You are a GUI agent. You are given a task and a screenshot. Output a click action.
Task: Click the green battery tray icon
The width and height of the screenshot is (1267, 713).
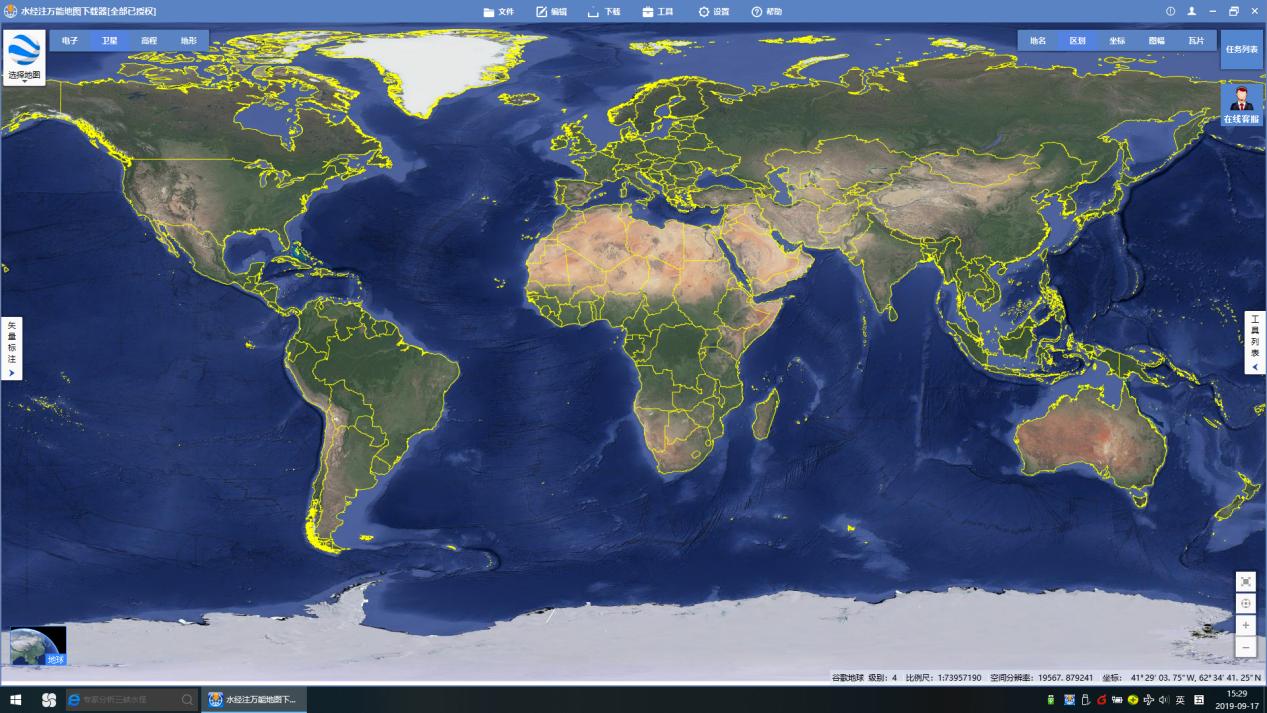pyautogui.click(x=1051, y=700)
